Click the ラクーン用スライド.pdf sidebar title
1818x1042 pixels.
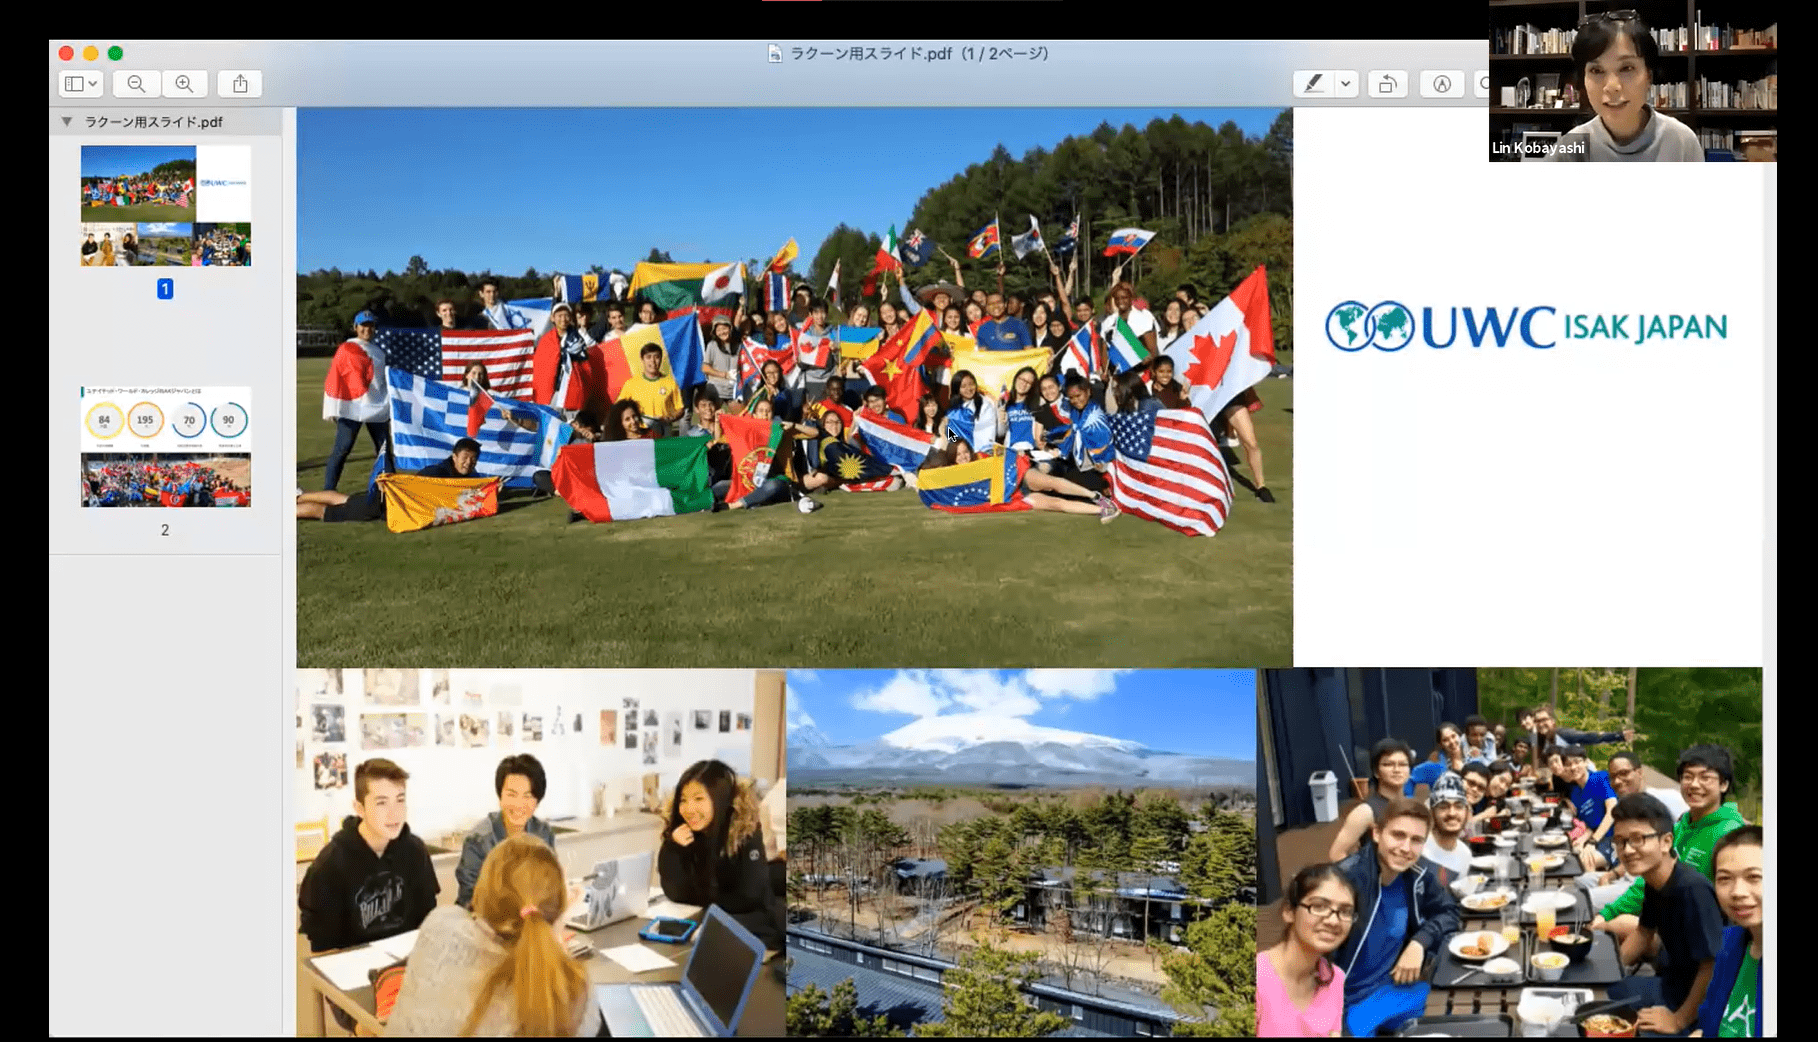point(154,122)
